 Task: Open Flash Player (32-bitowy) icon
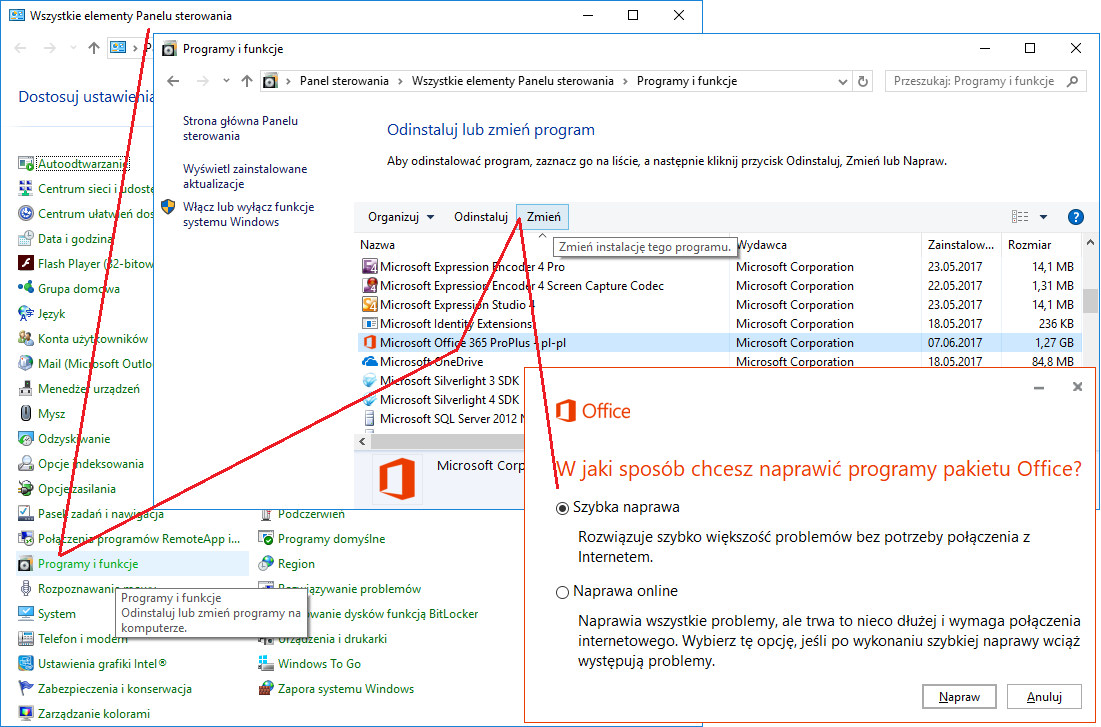[x=26, y=263]
